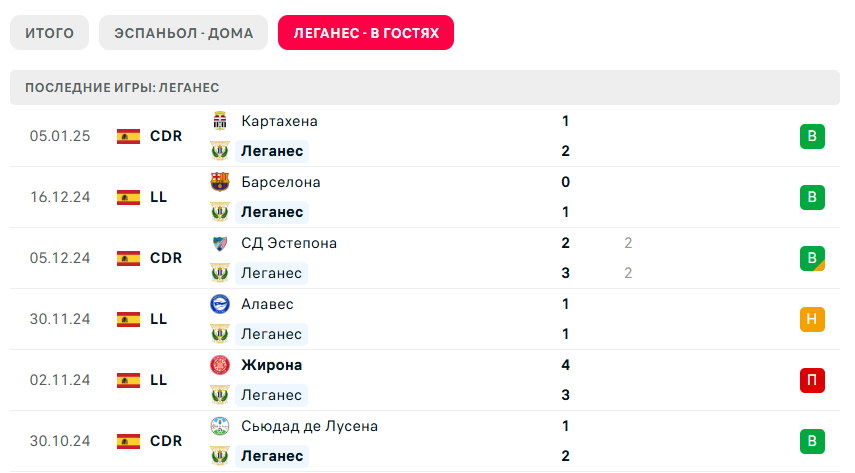
Task: Click the orange Н draw result badge
Action: (812, 320)
